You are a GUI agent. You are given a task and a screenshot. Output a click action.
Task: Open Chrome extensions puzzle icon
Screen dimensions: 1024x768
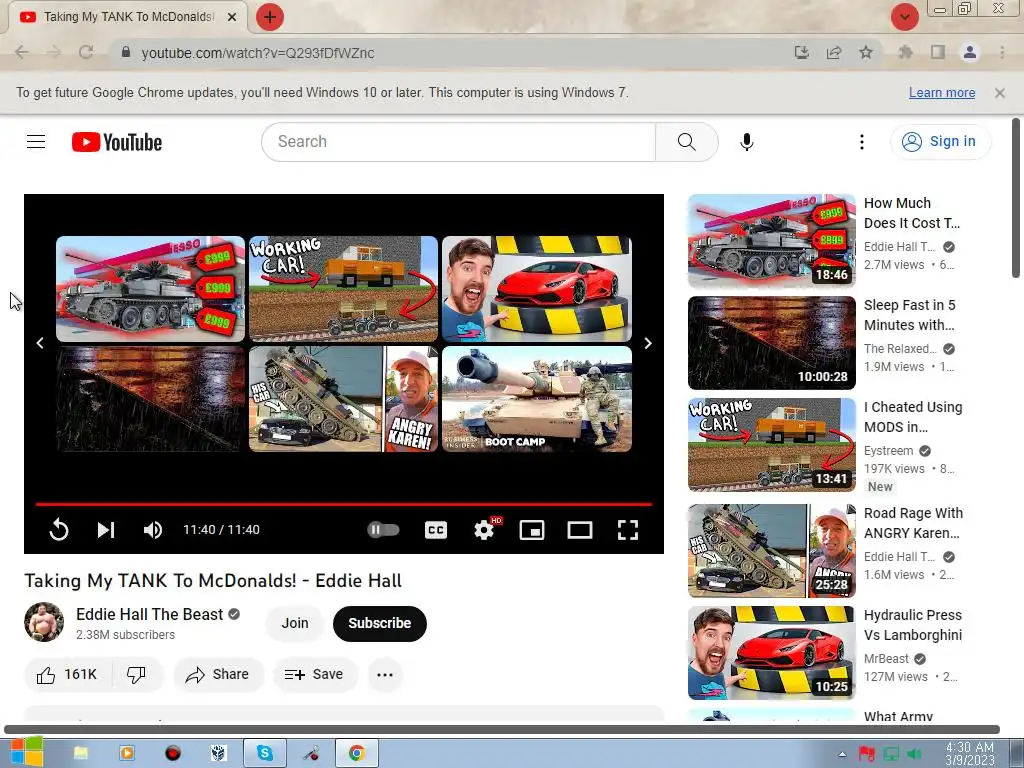pos(906,53)
